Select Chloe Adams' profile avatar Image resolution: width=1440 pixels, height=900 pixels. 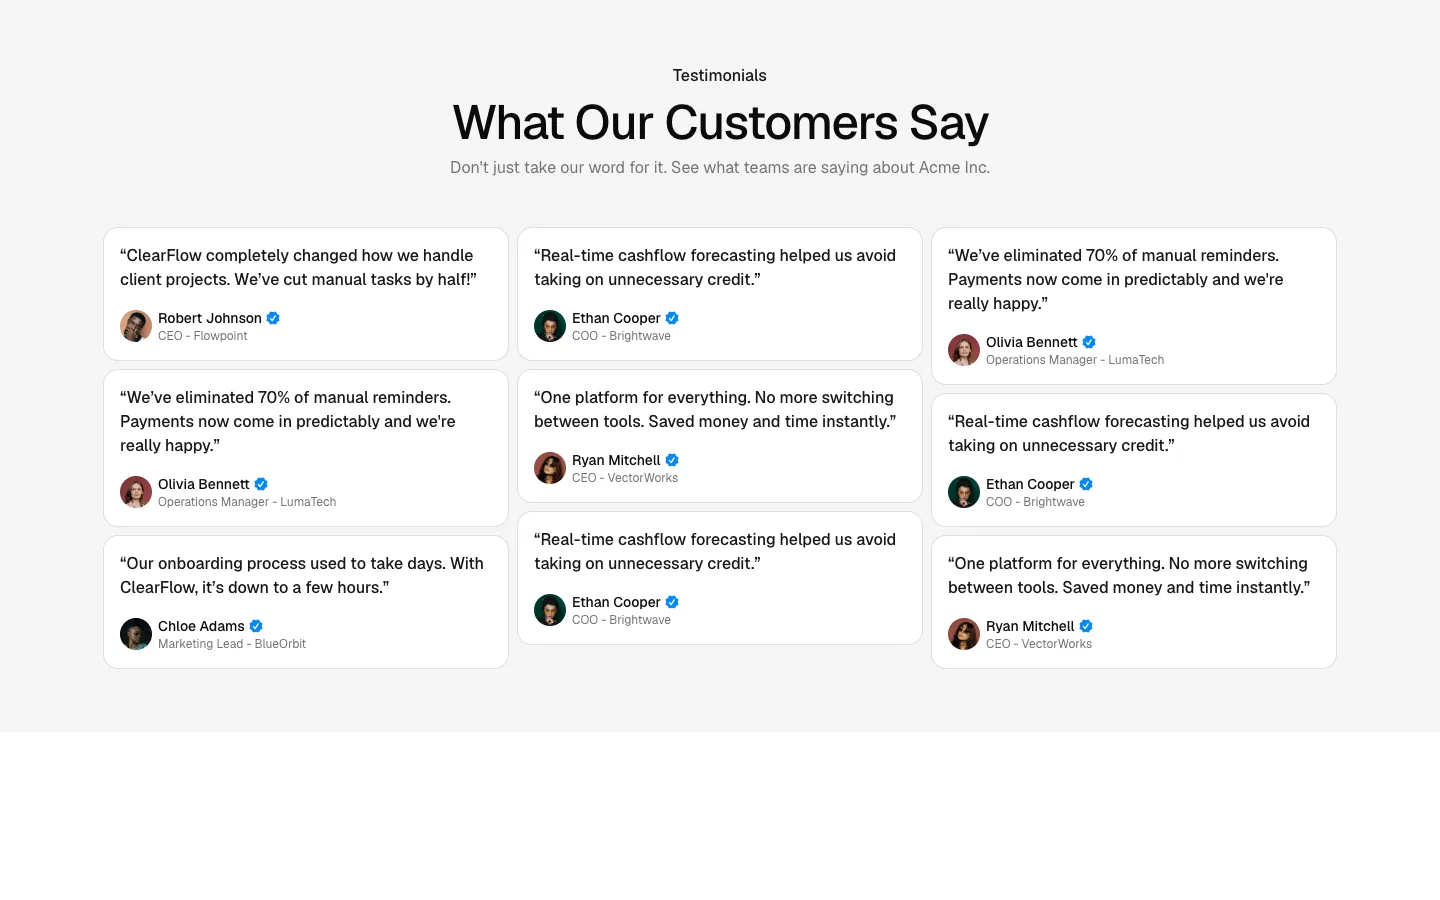[x=136, y=634]
